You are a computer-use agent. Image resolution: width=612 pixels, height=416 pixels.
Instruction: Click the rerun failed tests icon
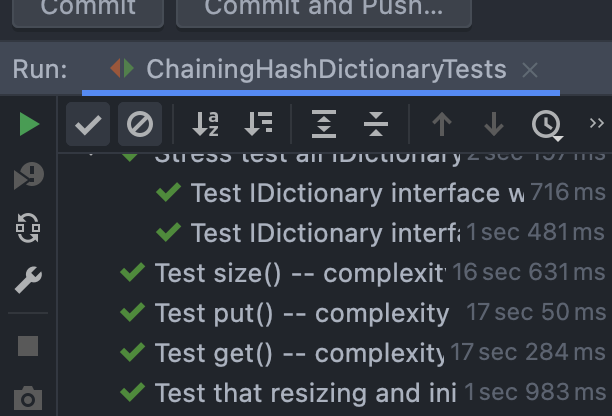tap(28, 177)
